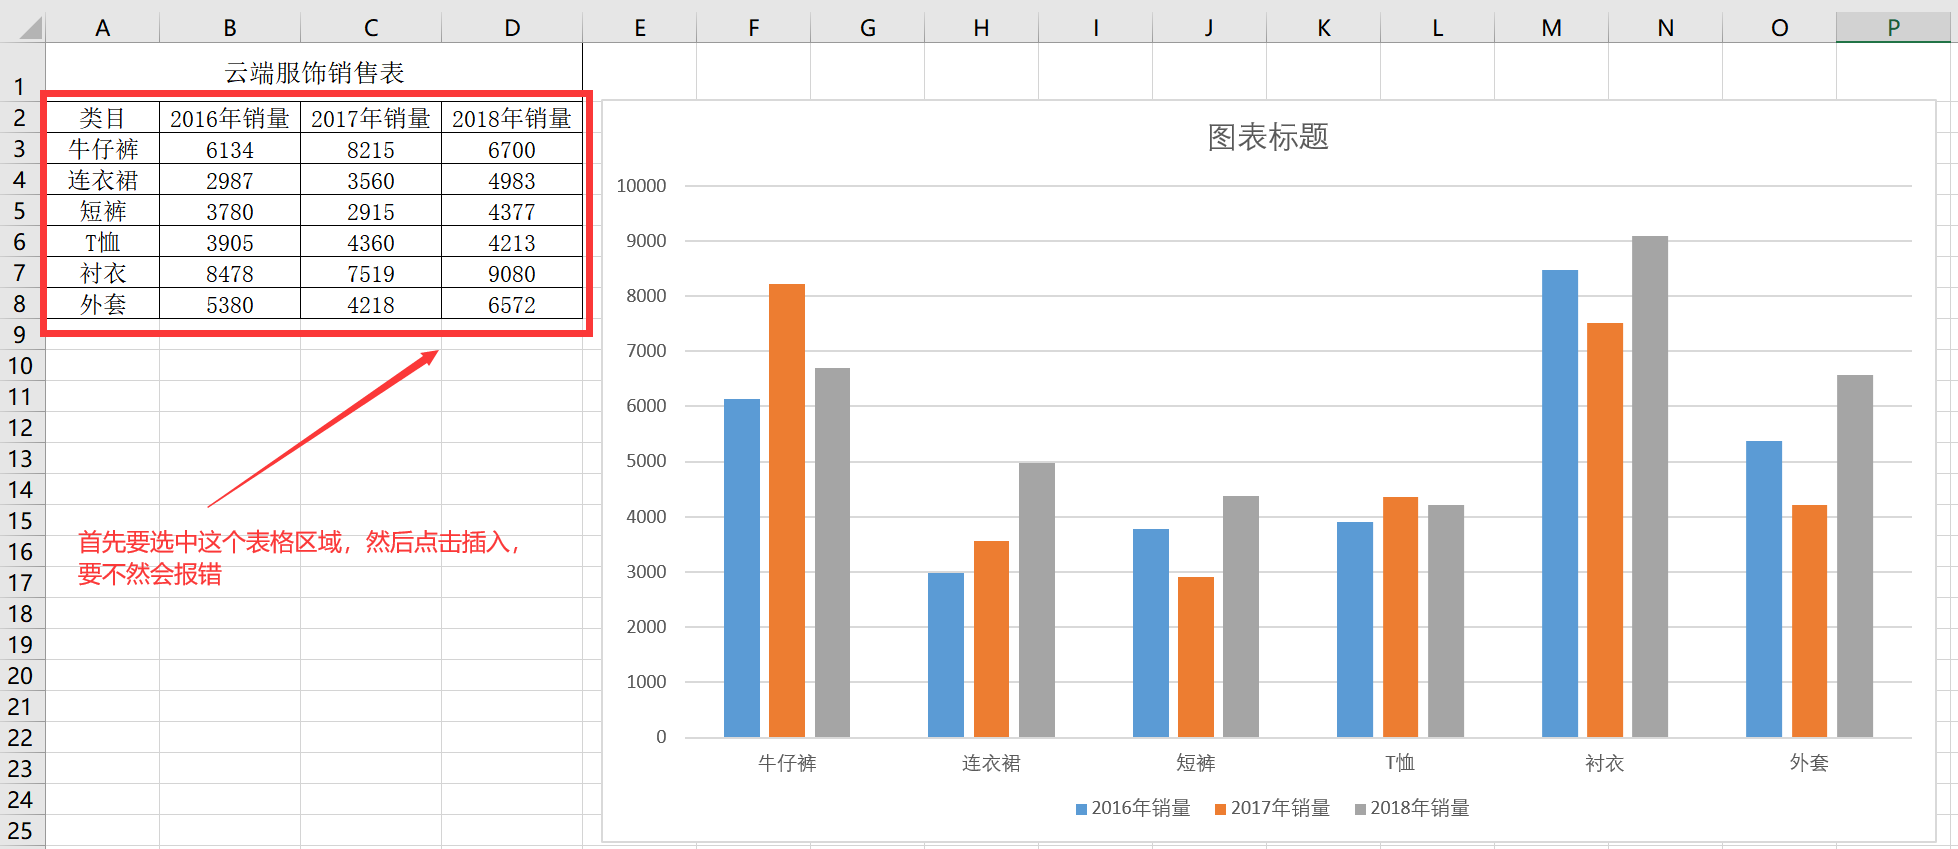Select column P header
The height and width of the screenshot is (849, 1958).
coord(1893,28)
